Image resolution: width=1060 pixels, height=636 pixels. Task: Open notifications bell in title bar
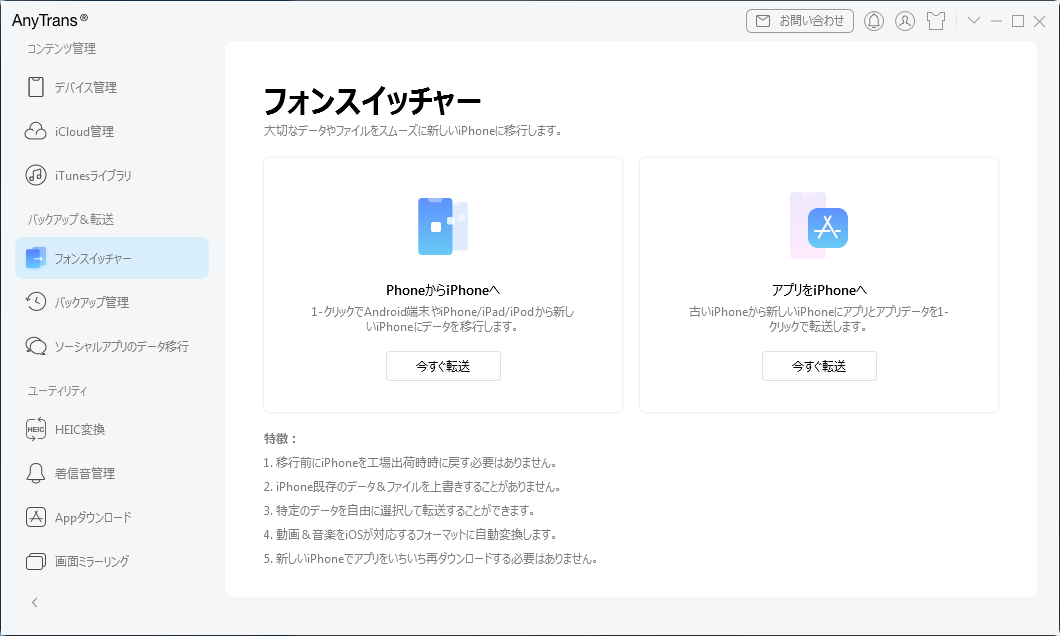click(x=874, y=21)
